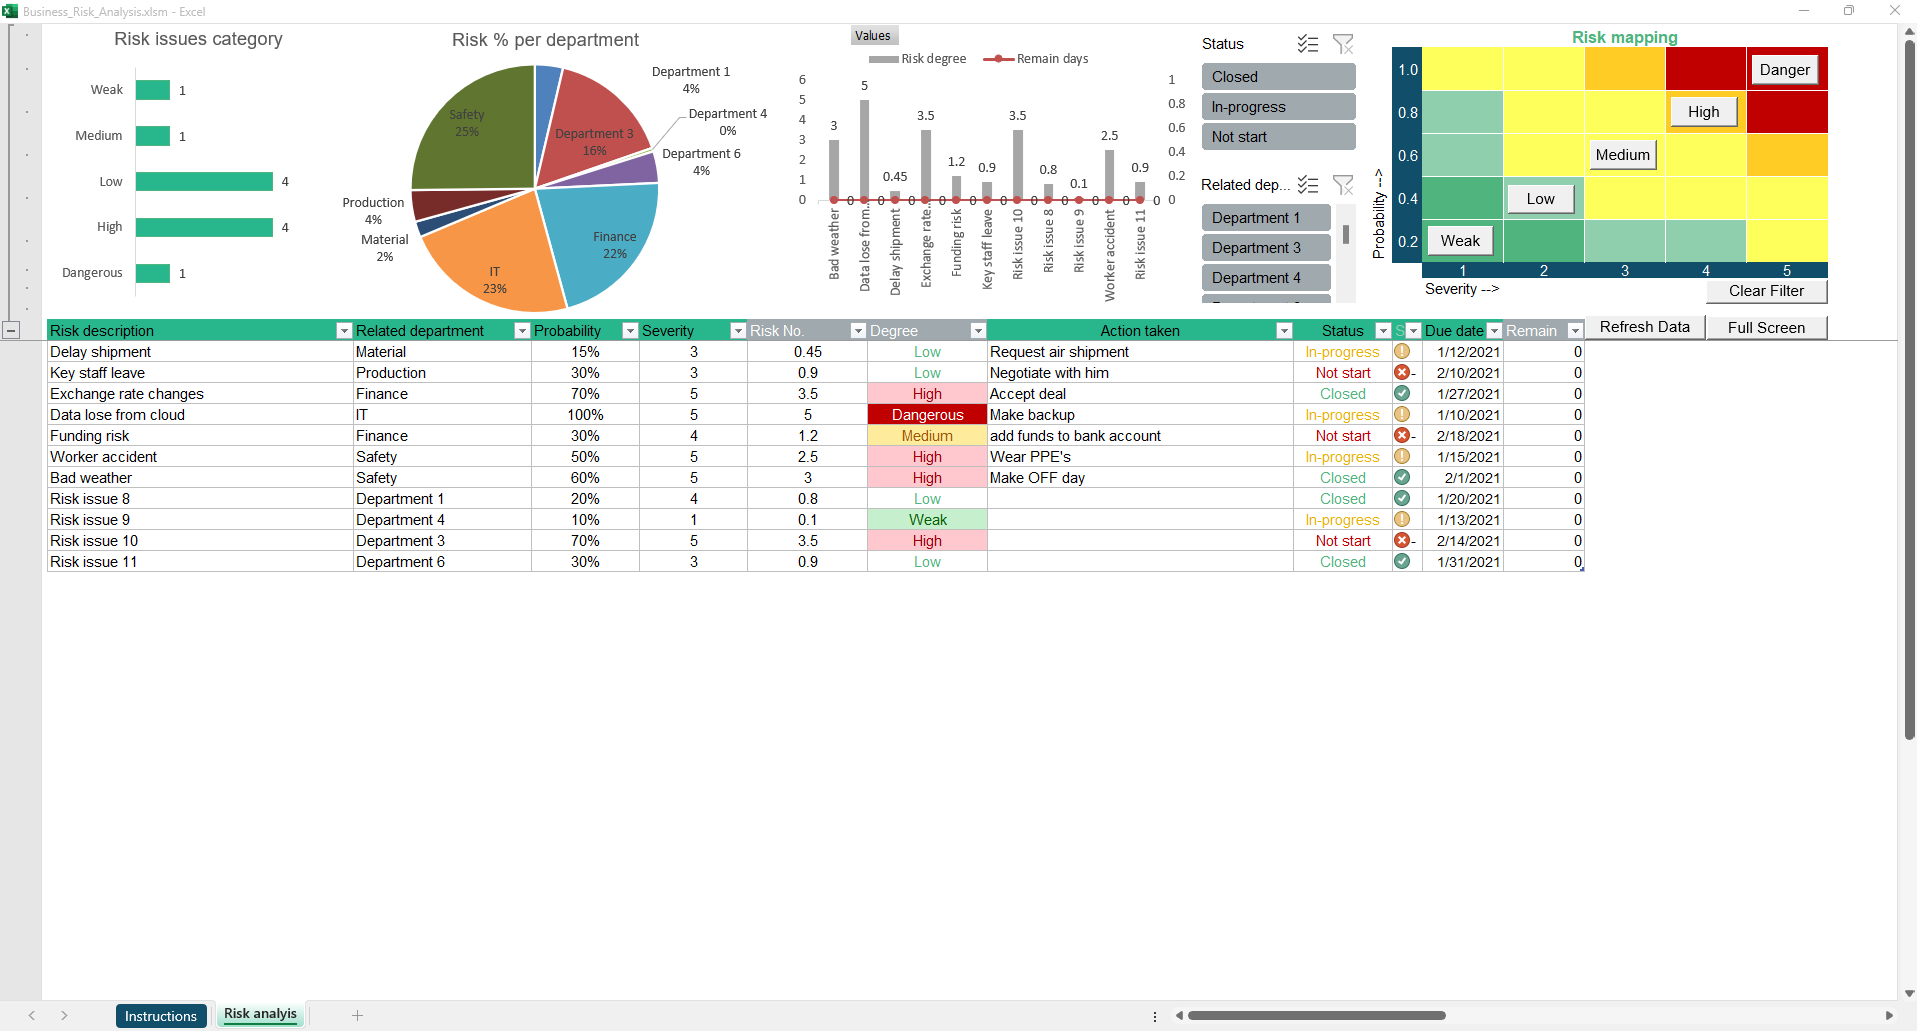Image resolution: width=1917 pixels, height=1031 pixels.
Task: Enable multi-select in Related department slicer
Action: (x=1307, y=185)
